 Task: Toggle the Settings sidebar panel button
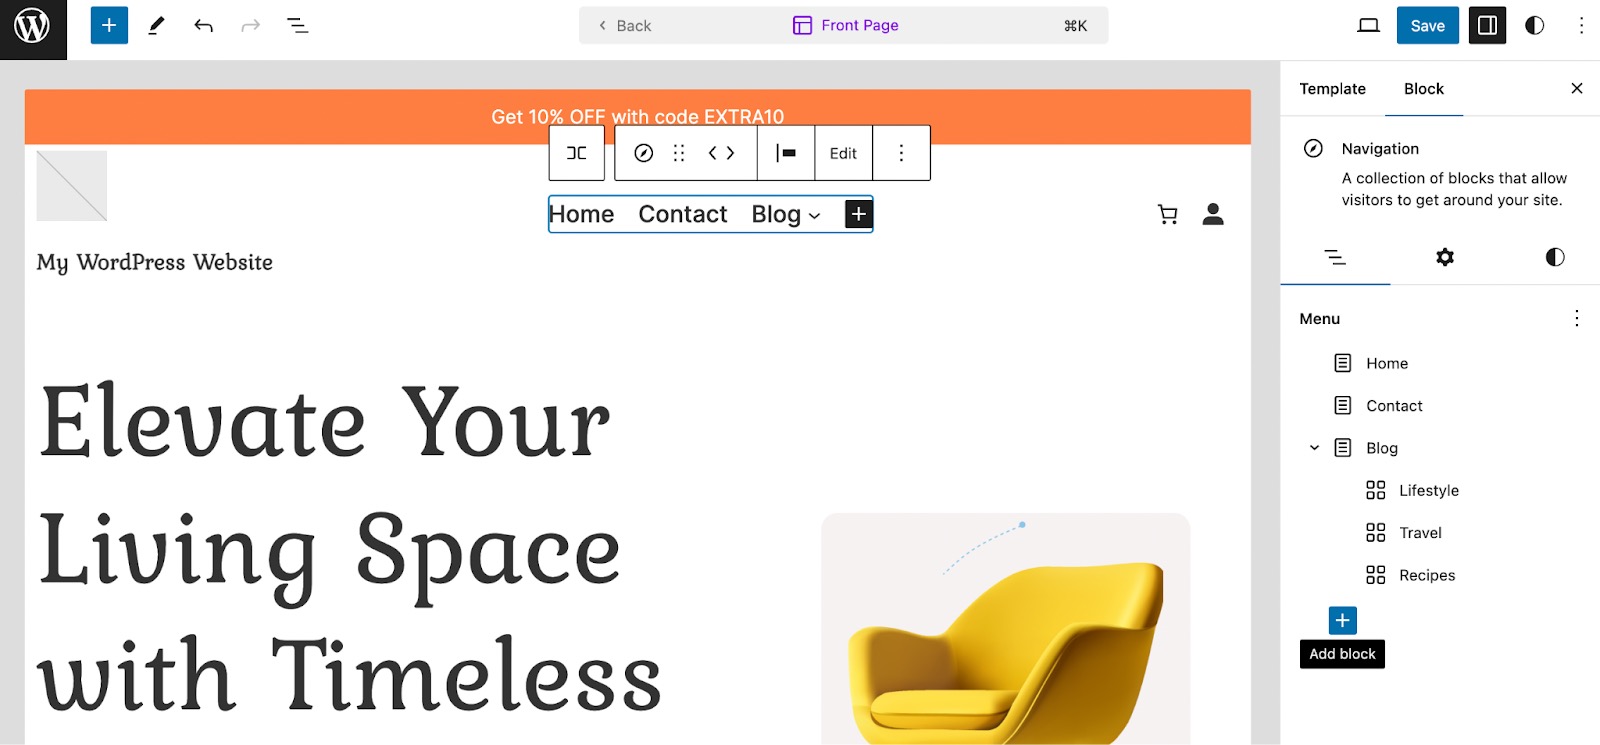point(1487,25)
